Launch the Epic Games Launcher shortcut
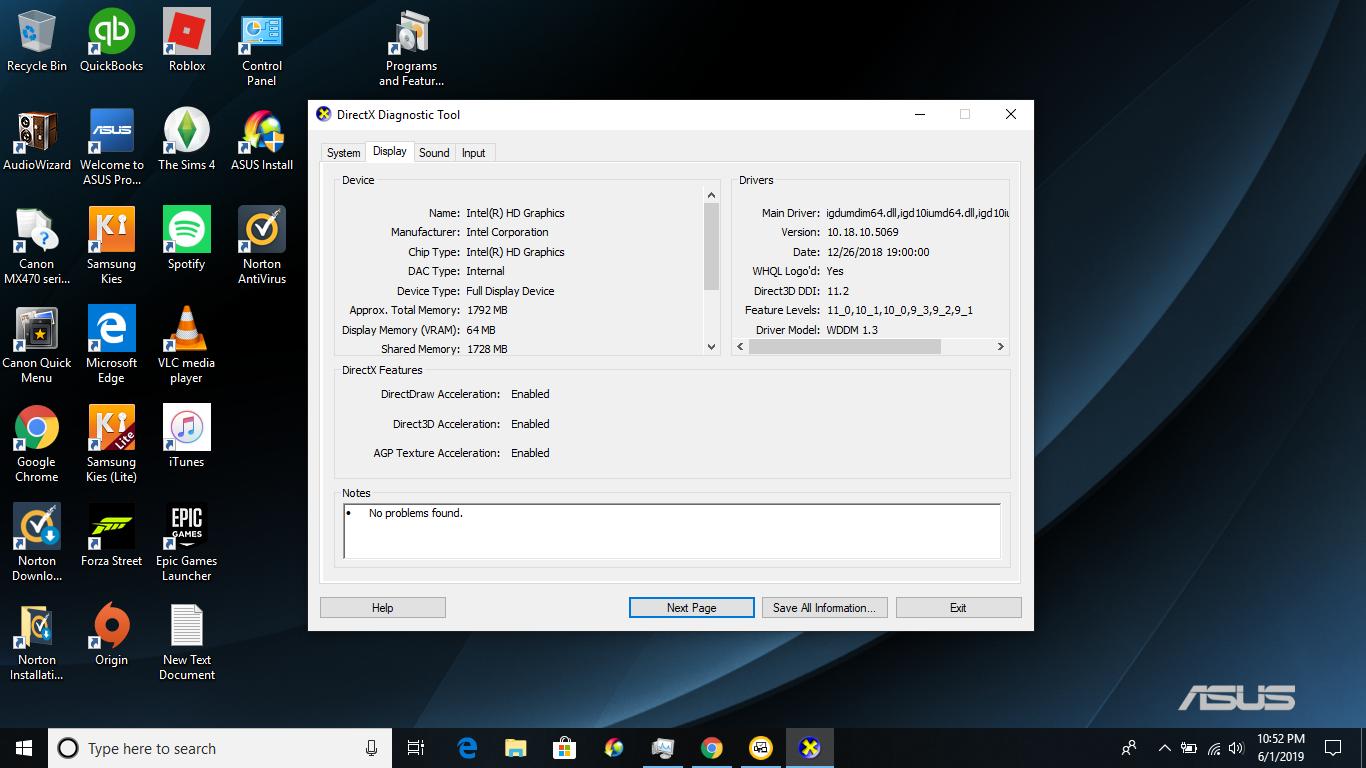Image resolution: width=1366 pixels, height=768 pixels. pos(187,541)
